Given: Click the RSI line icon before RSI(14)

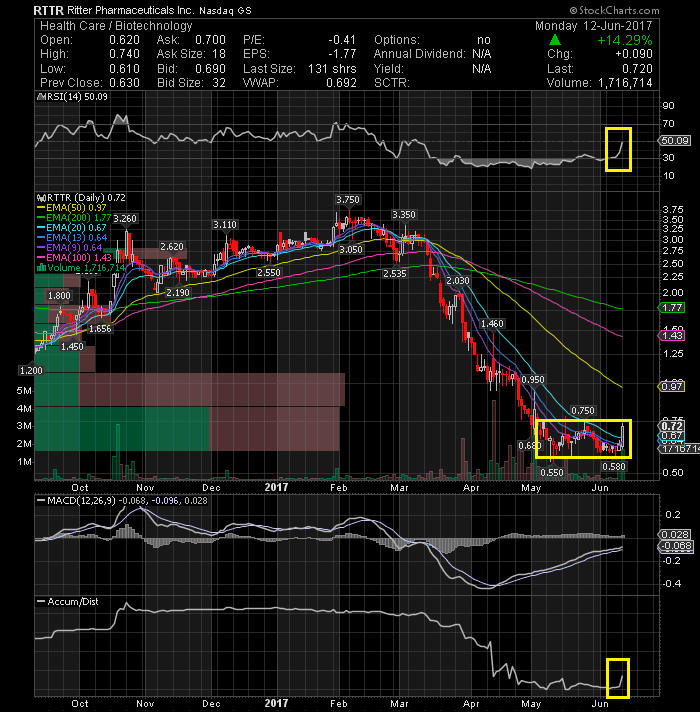Looking at the screenshot, I should coord(41,97).
